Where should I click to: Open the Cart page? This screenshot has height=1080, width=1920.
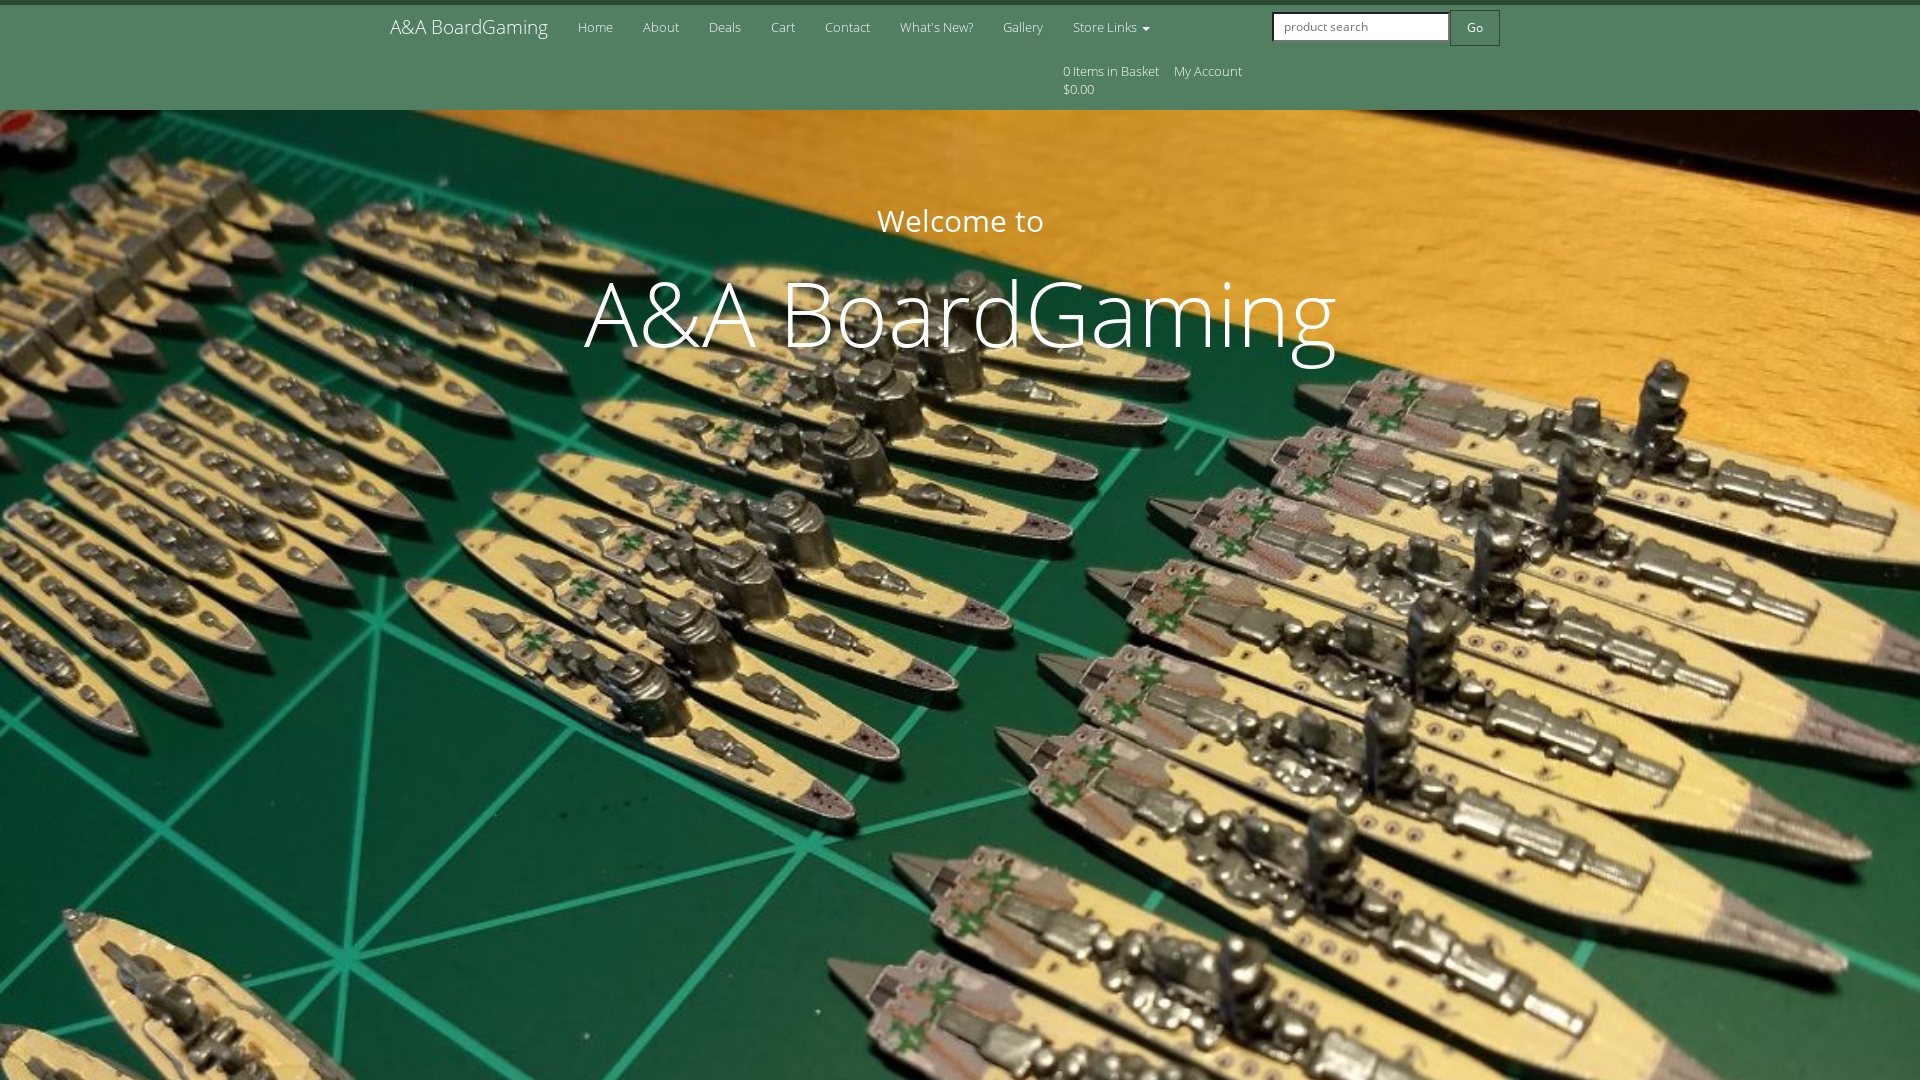coord(783,27)
